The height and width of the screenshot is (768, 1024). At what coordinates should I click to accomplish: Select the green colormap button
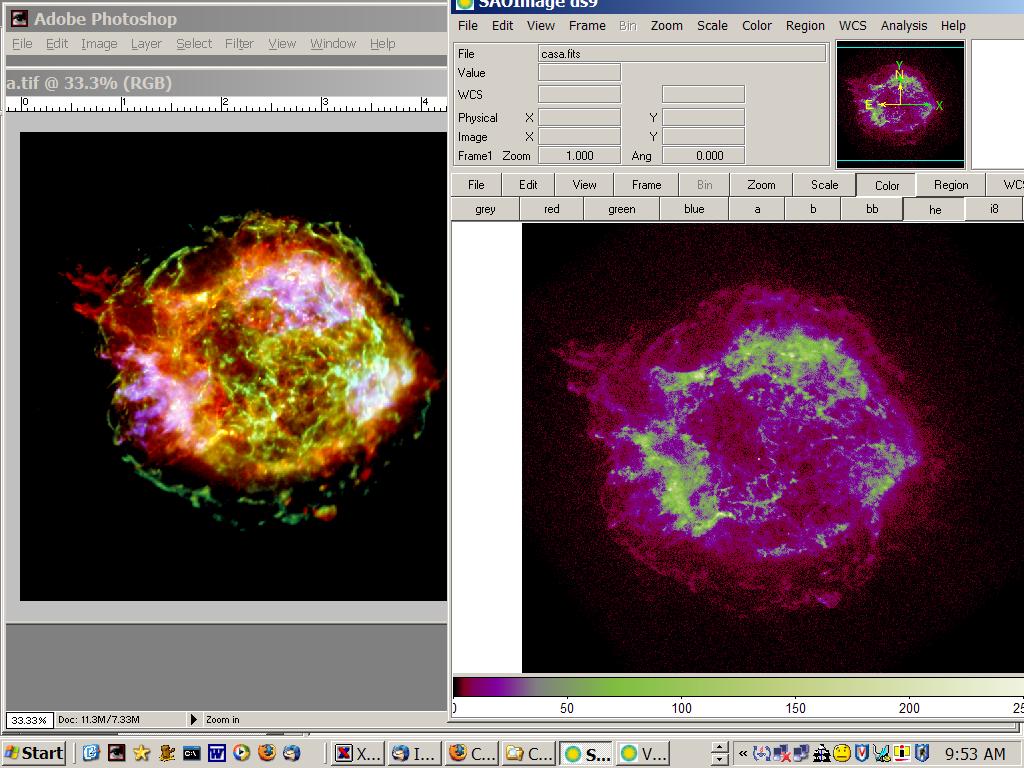(622, 209)
